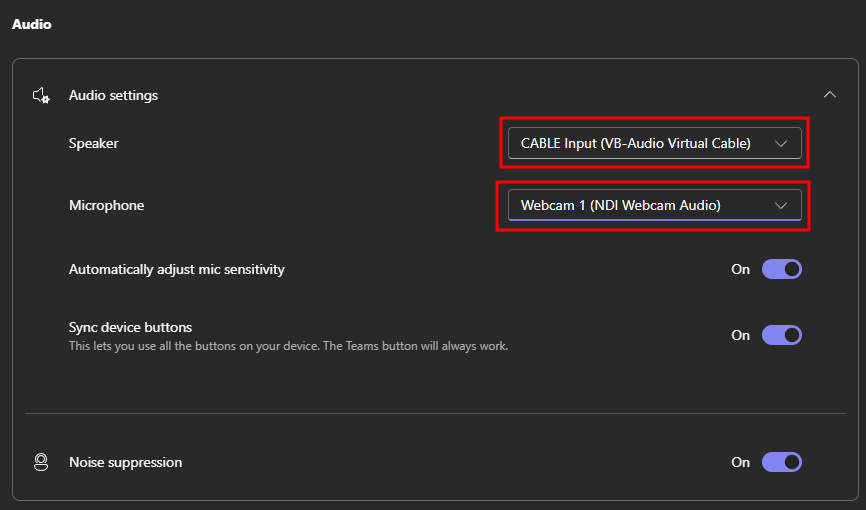The width and height of the screenshot is (866, 510).
Task: Click the On text beside Noise suppression
Action: 740,462
